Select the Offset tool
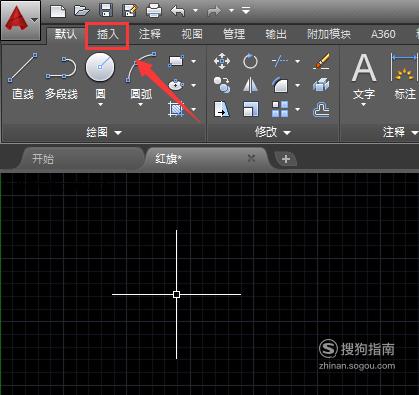 (321, 109)
